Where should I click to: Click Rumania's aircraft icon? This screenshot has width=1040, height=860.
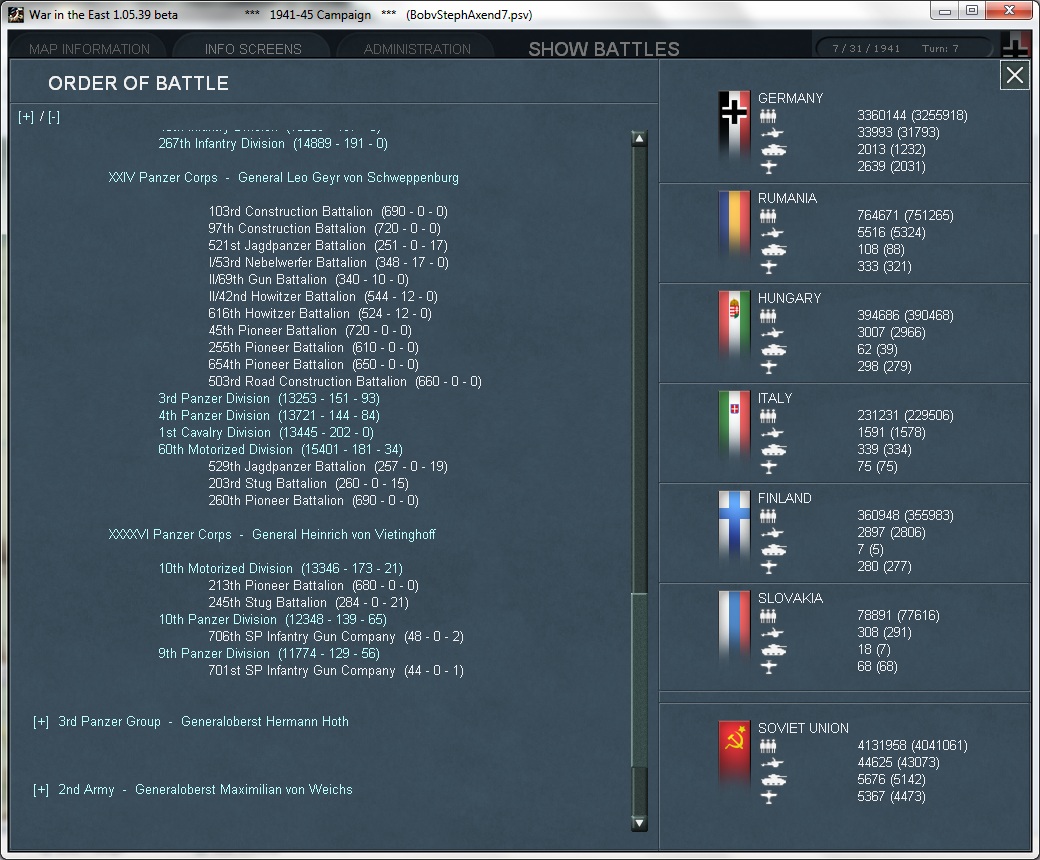(769, 267)
